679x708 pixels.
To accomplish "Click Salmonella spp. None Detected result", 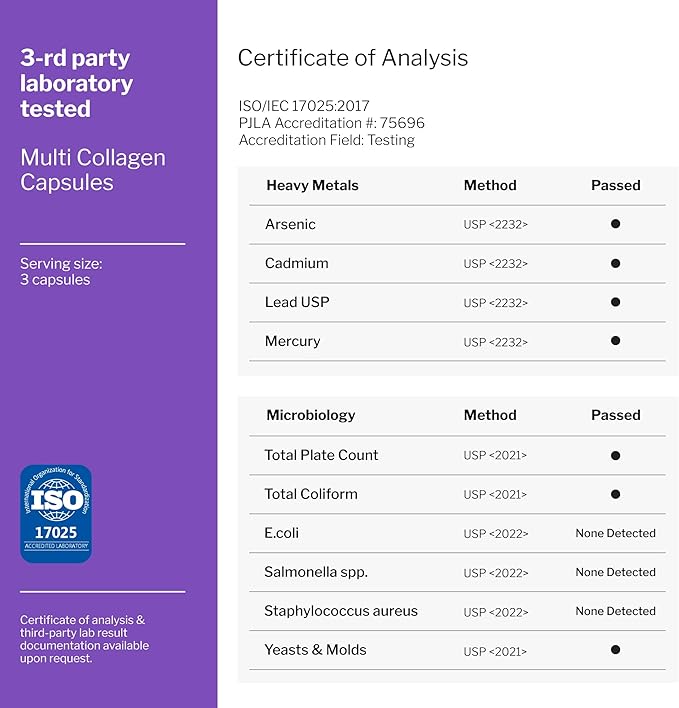I will 615,572.
